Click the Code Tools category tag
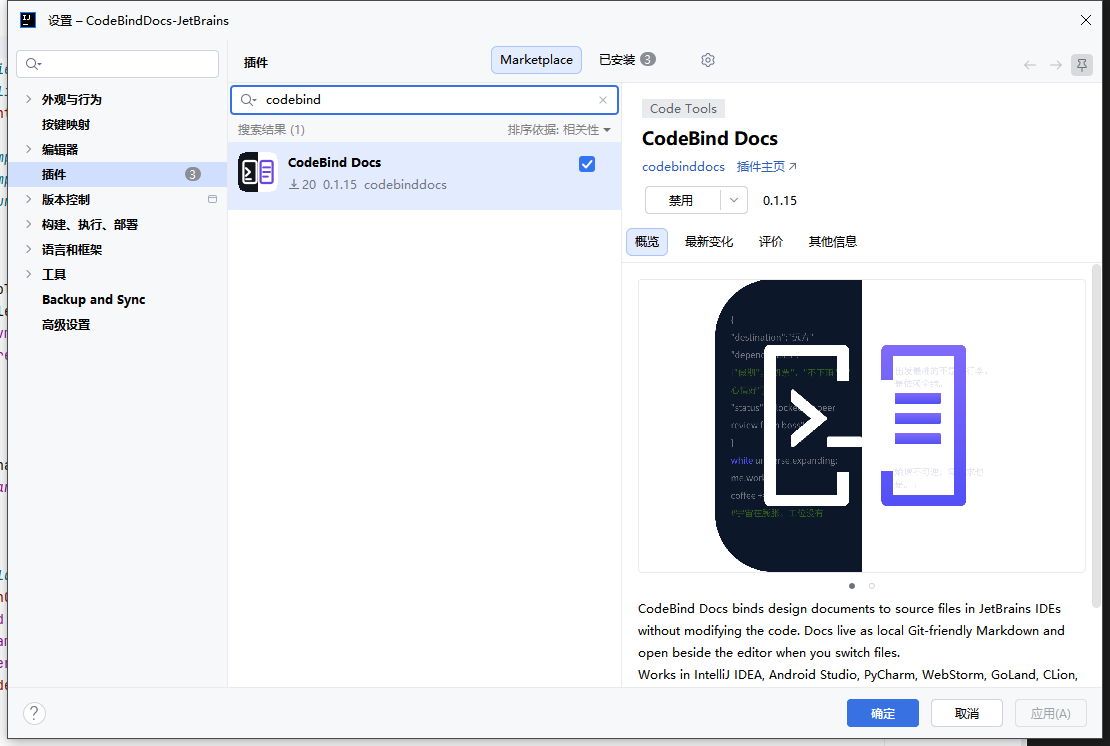The width and height of the screenshot is (1110, 746). (683, 108)
